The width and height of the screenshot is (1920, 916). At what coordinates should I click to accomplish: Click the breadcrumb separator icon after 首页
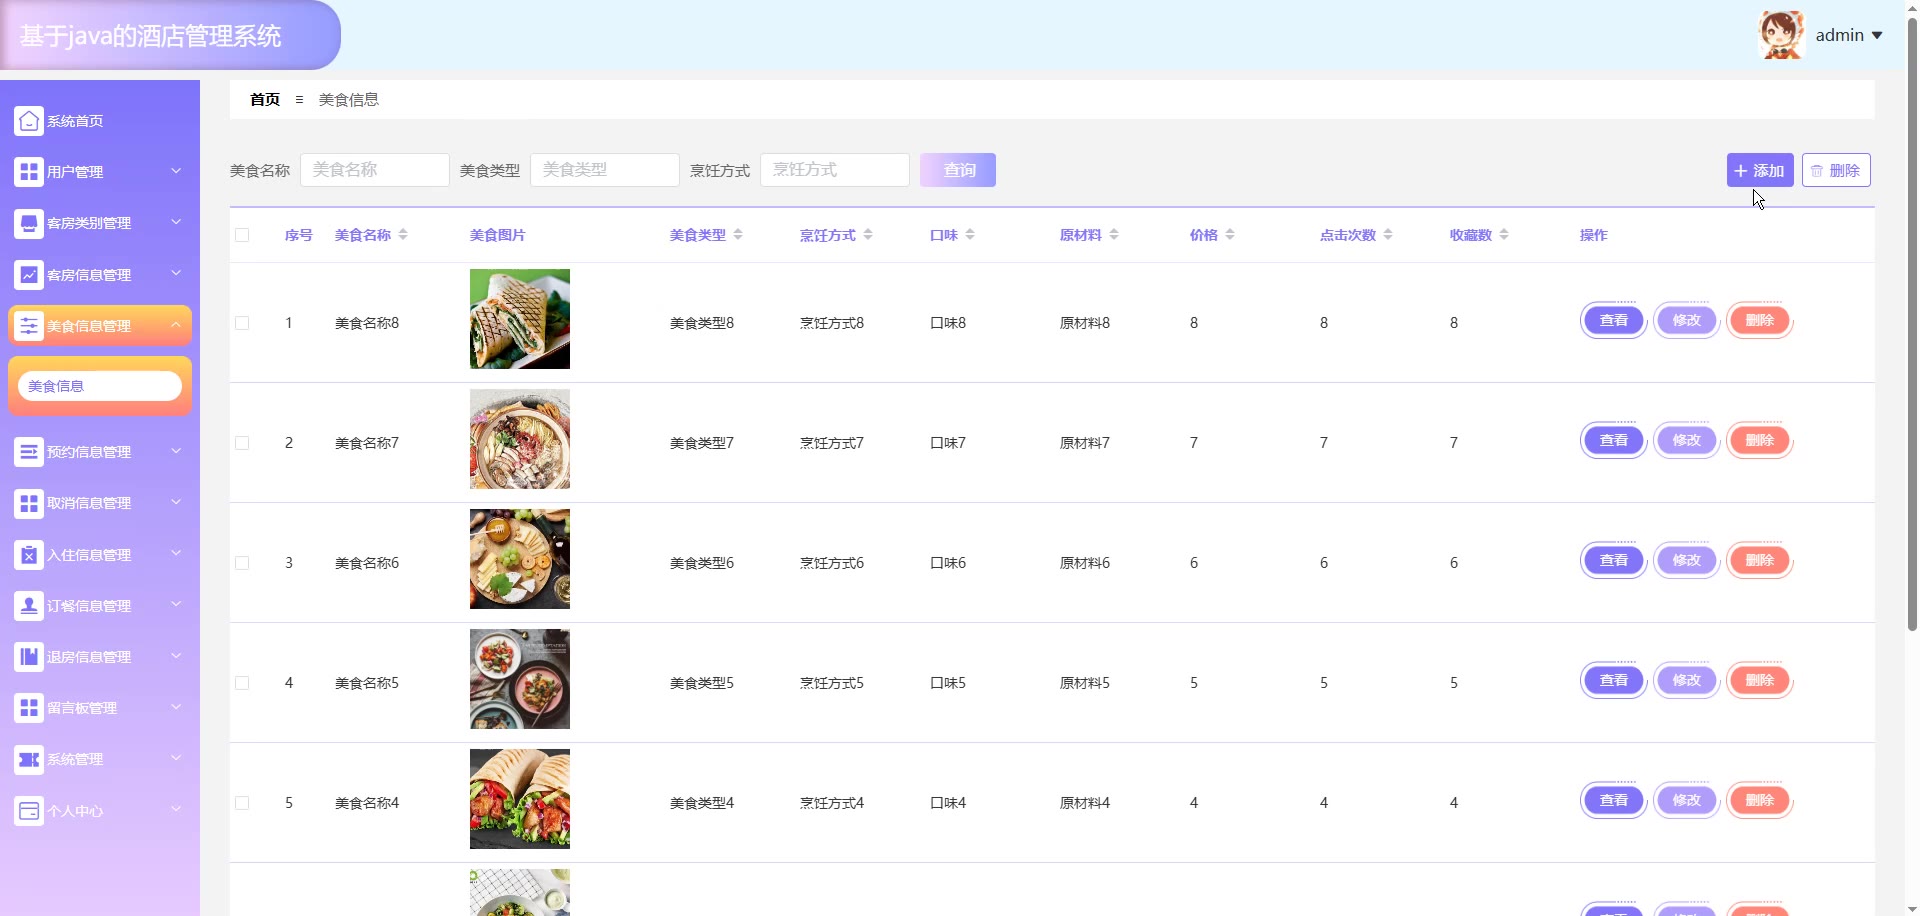pos(299,100)
